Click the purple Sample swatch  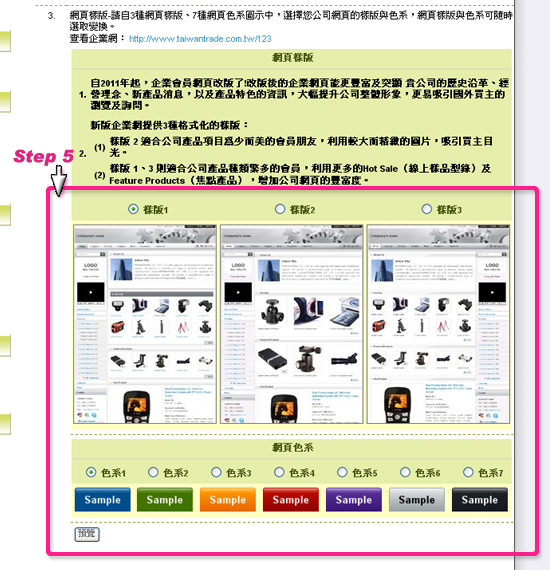click(x=354, y=500)
